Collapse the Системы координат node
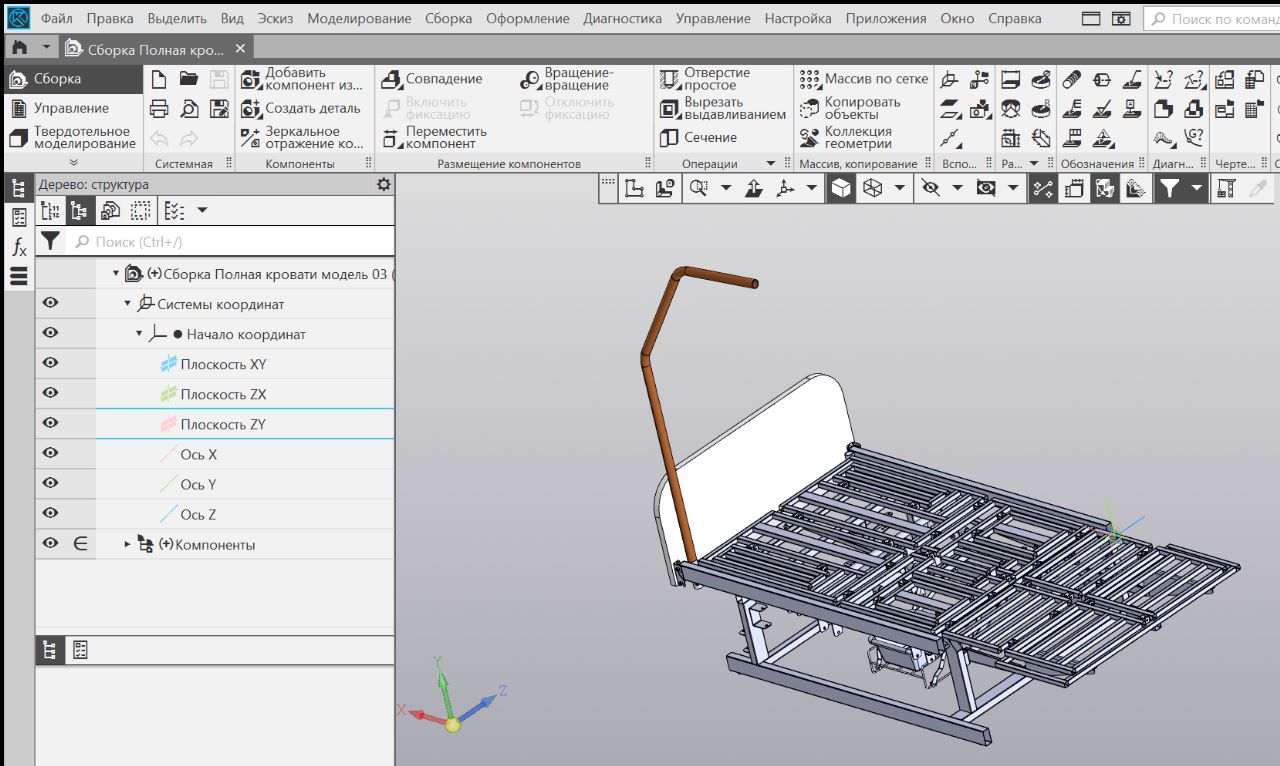 pyautogui.click(x=128, y=304)
